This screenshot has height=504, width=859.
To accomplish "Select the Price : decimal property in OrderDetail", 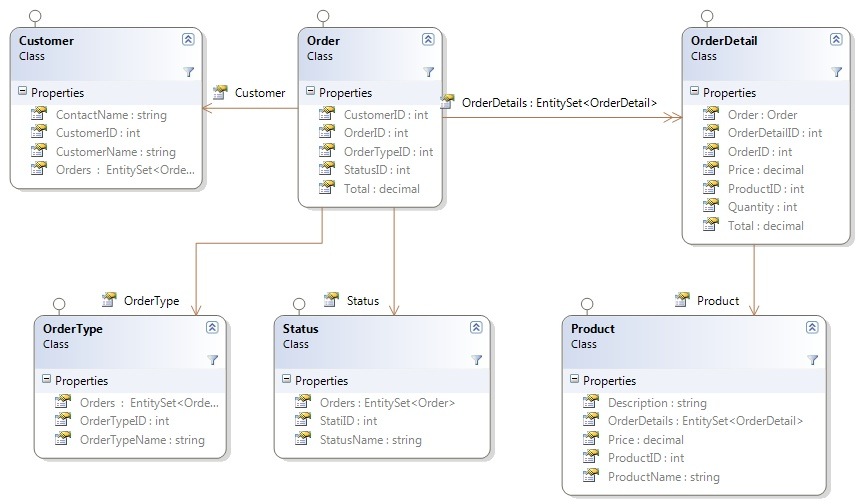I will tap(766, 170).
